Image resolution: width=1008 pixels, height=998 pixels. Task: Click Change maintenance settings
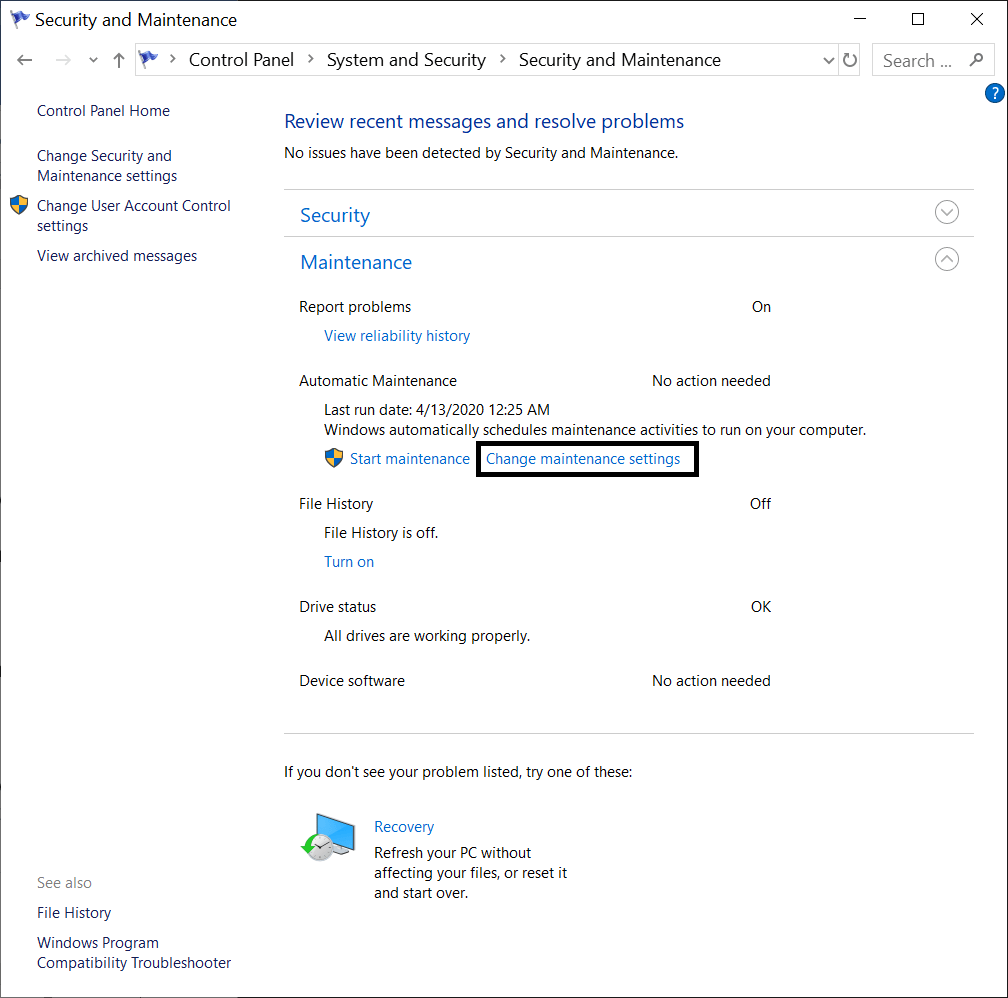(586, 458)
